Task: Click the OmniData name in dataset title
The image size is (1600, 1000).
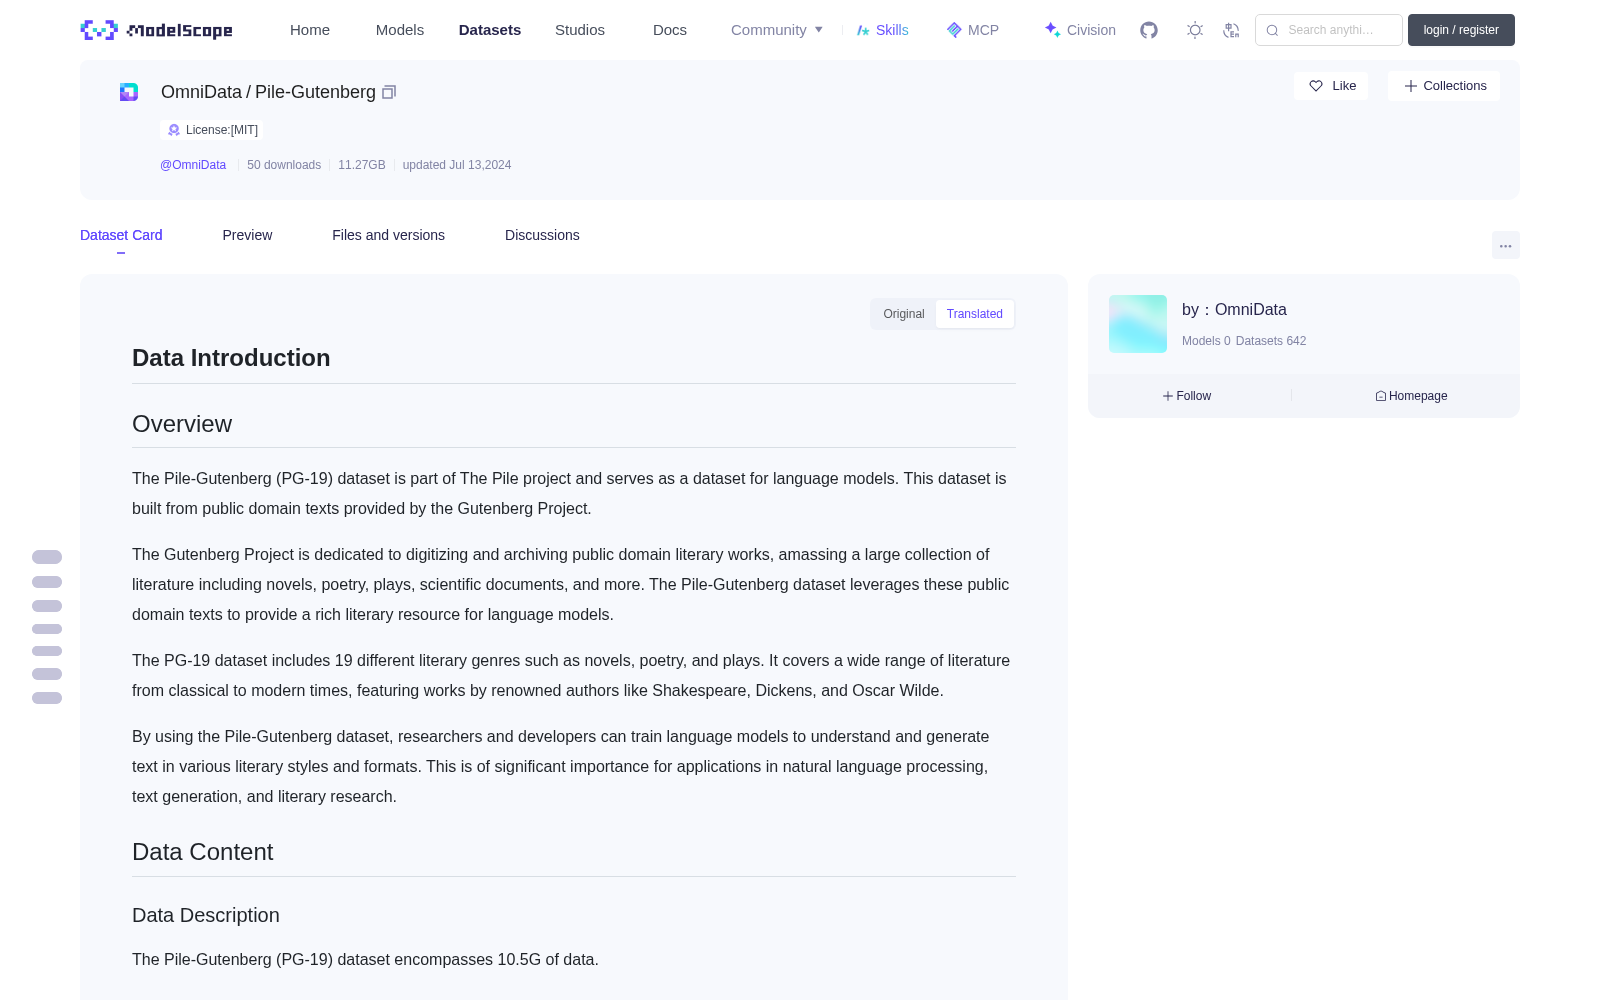Action: (x=201, y=92)
